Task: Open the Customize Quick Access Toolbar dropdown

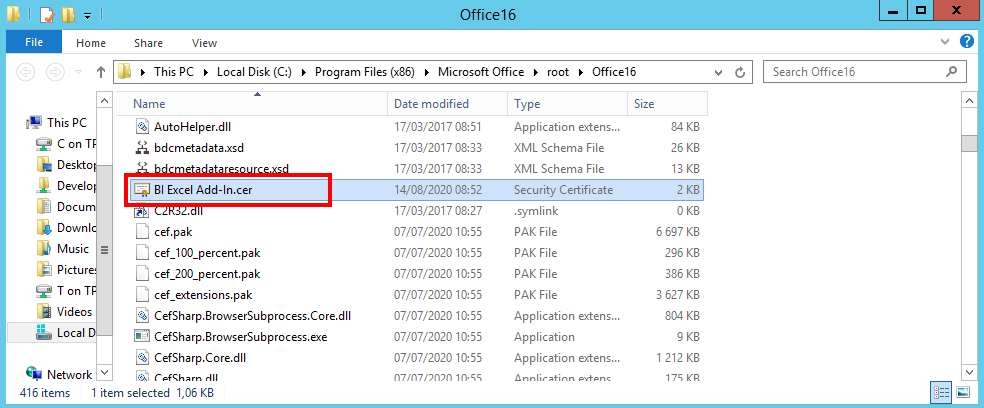Action: click(87, 16)
